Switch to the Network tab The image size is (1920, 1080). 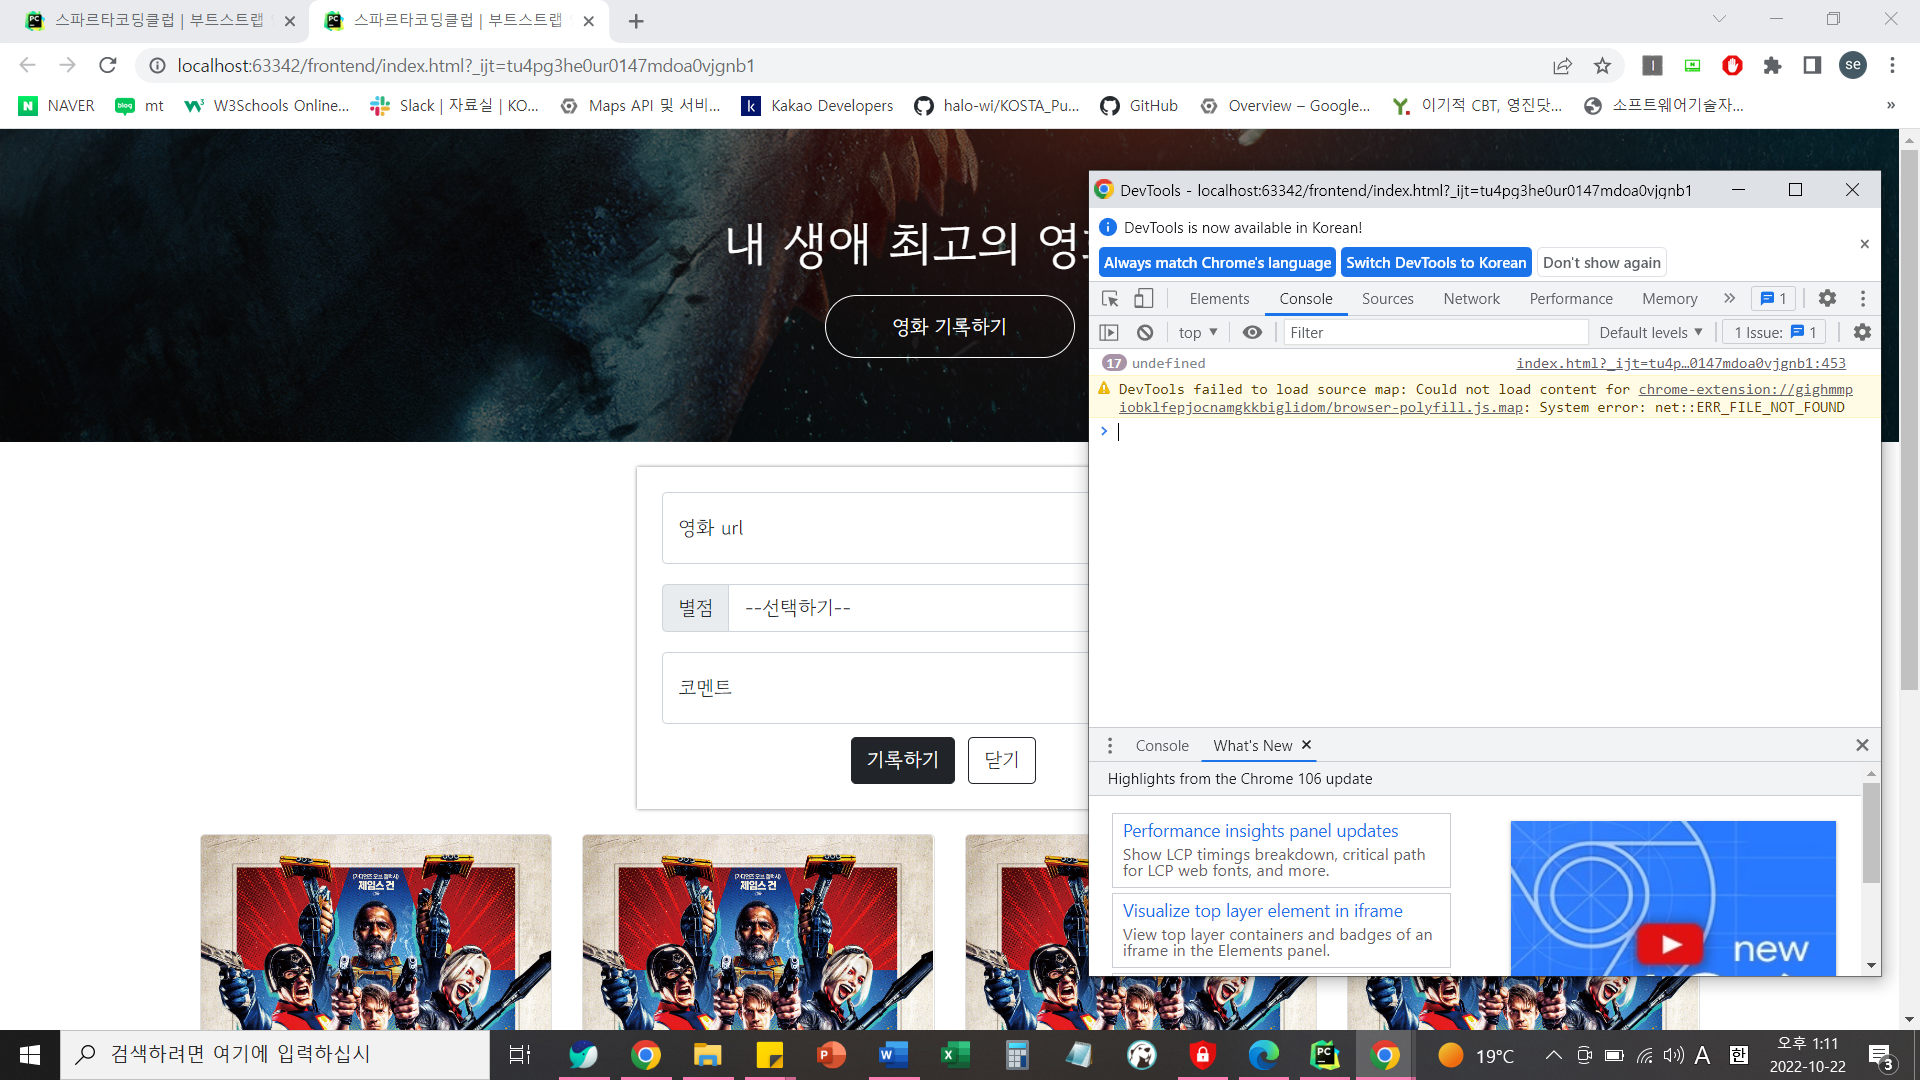click(1471, 298)
